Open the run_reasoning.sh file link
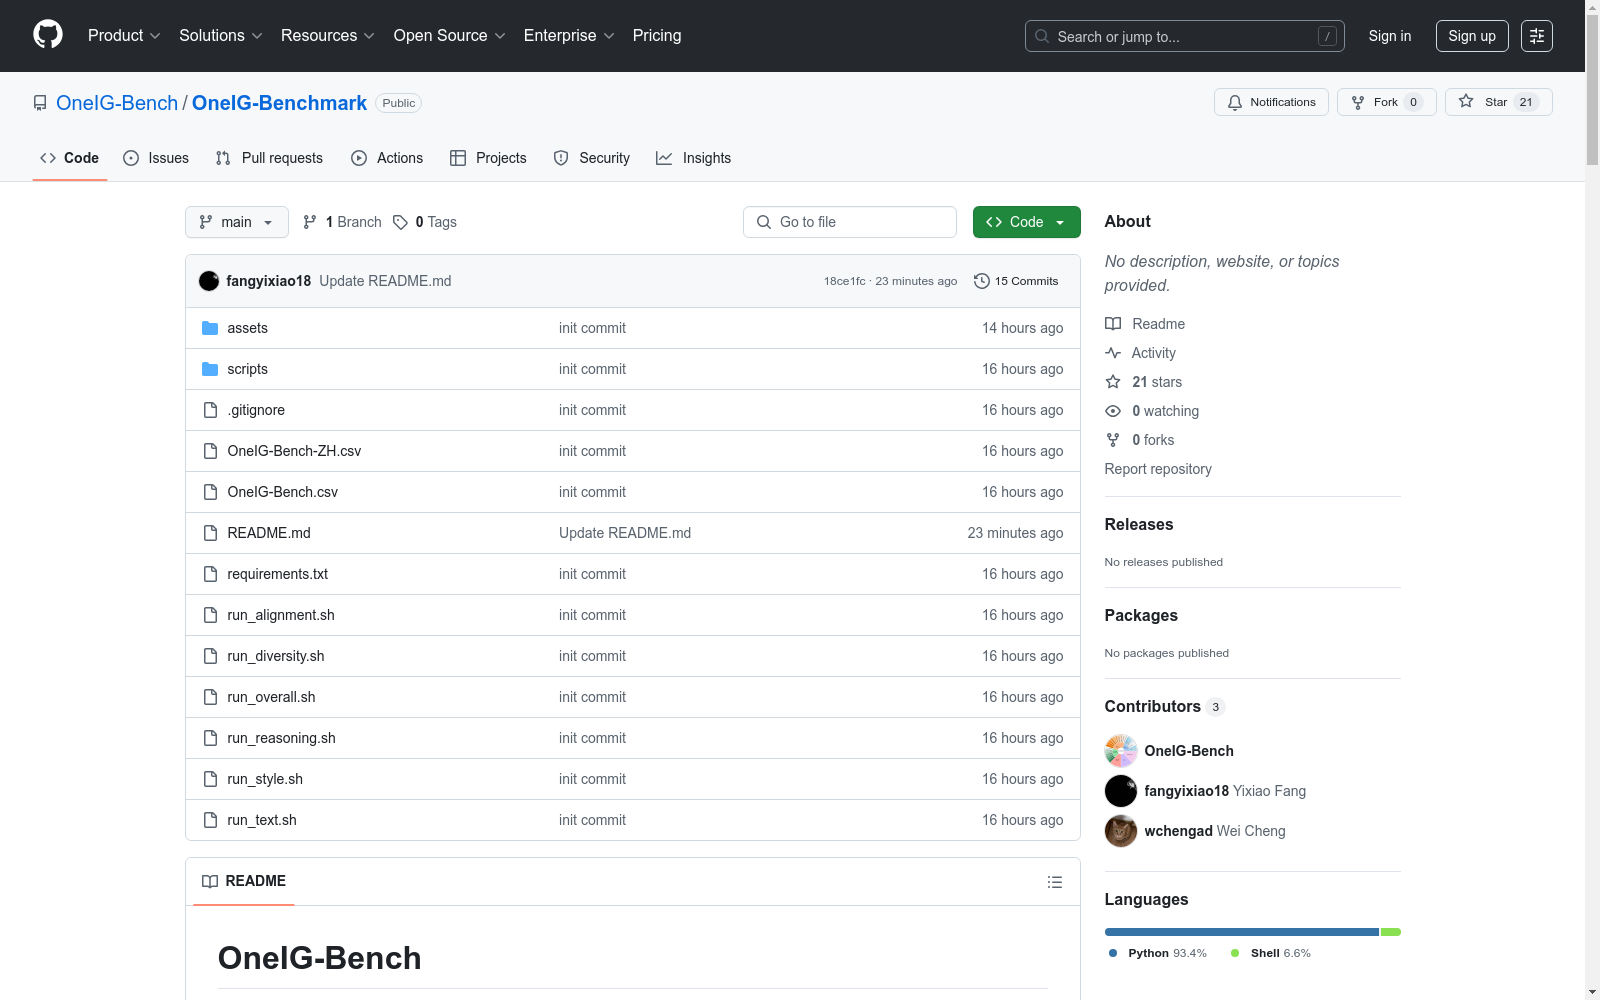1600x1000 pixels. [x=281, y=738]
